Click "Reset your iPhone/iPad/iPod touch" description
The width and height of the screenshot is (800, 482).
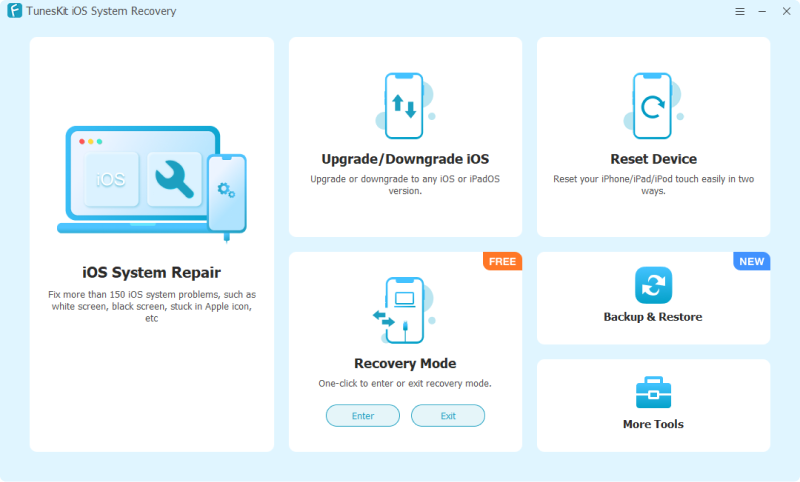coord(654,185)
